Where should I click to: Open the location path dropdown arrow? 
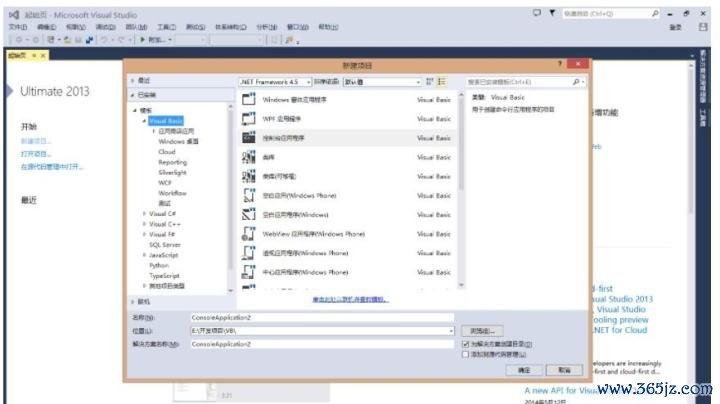point(451,331)
